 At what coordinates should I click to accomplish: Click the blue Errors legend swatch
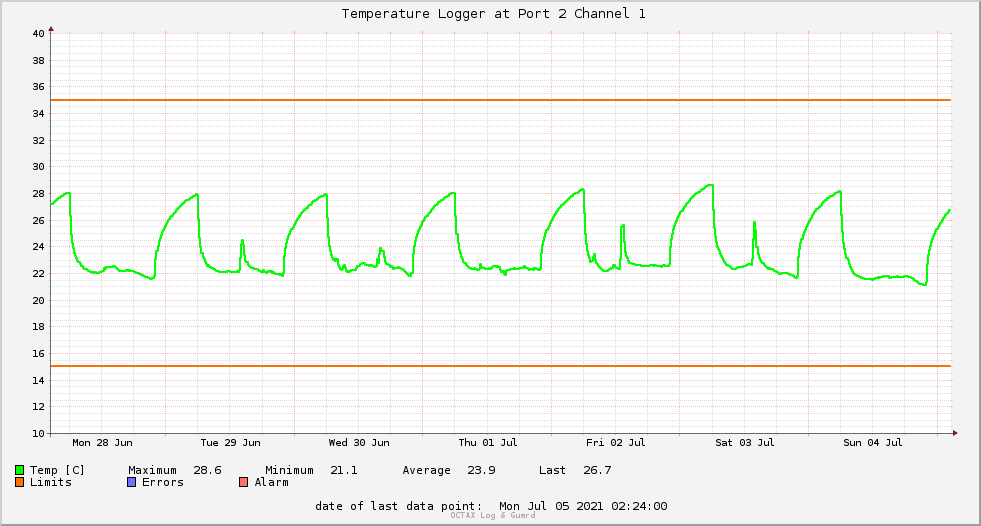(131, 482)
